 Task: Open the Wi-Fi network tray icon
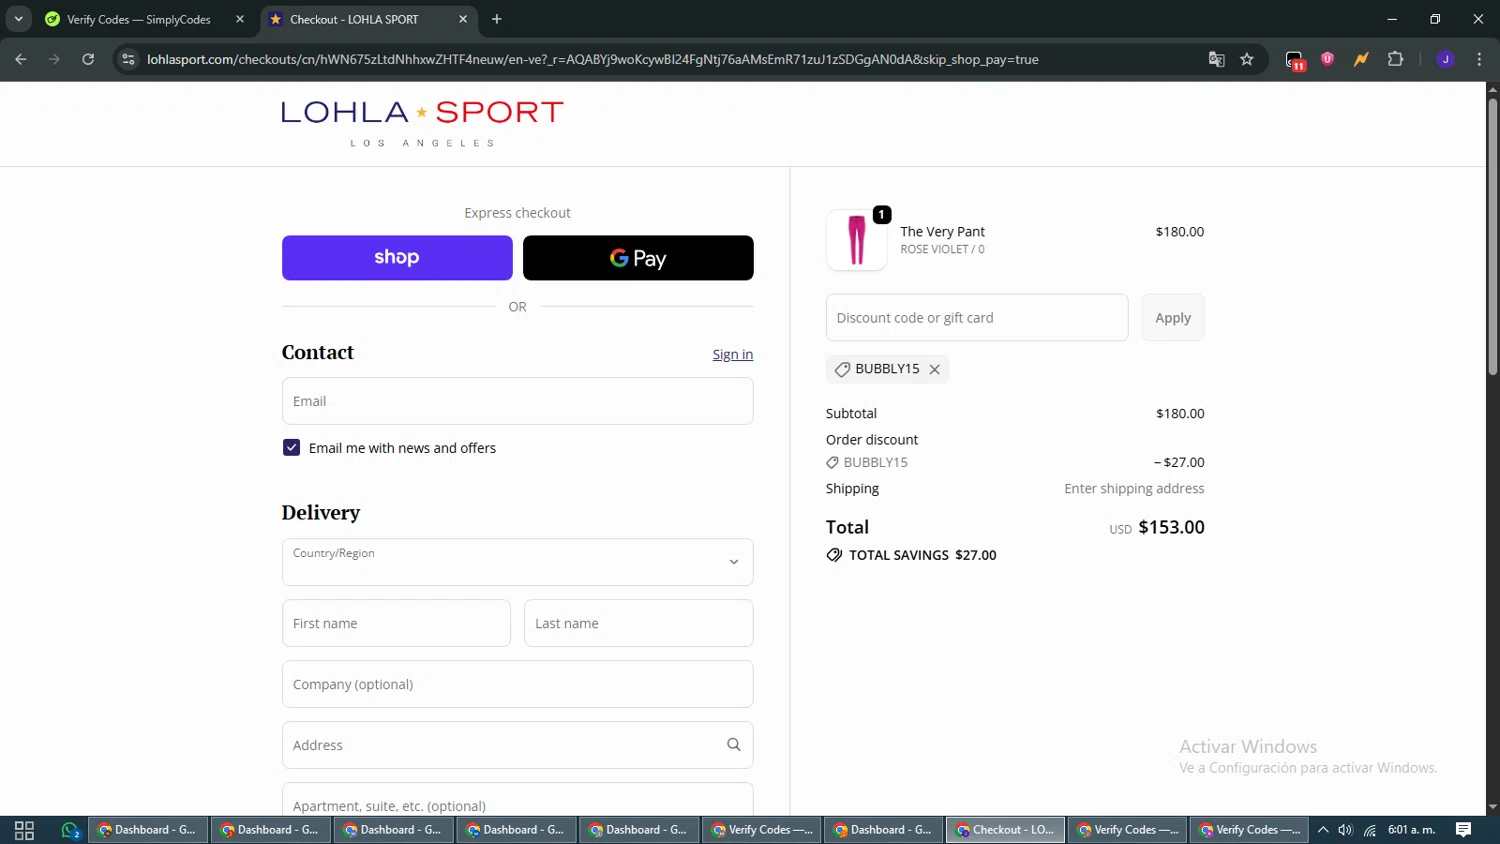click(1370, 830)
